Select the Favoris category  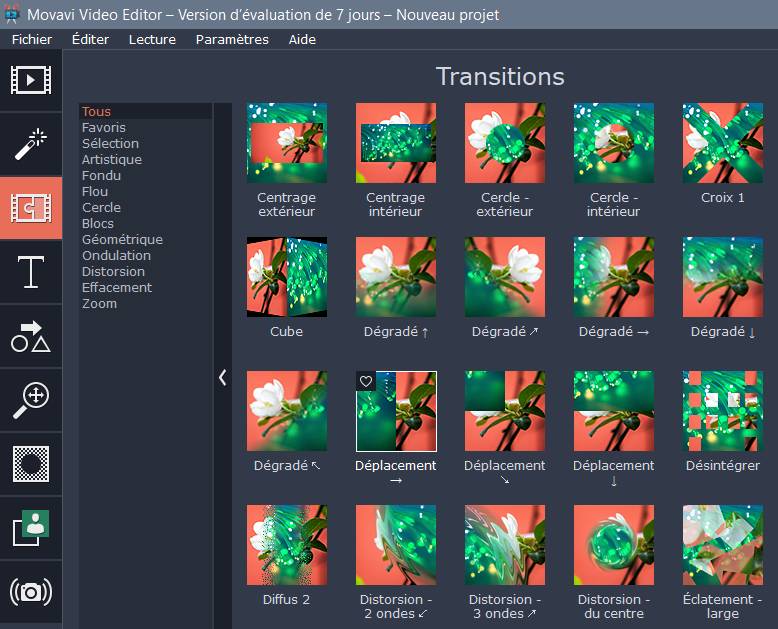[x=145, y=127]
